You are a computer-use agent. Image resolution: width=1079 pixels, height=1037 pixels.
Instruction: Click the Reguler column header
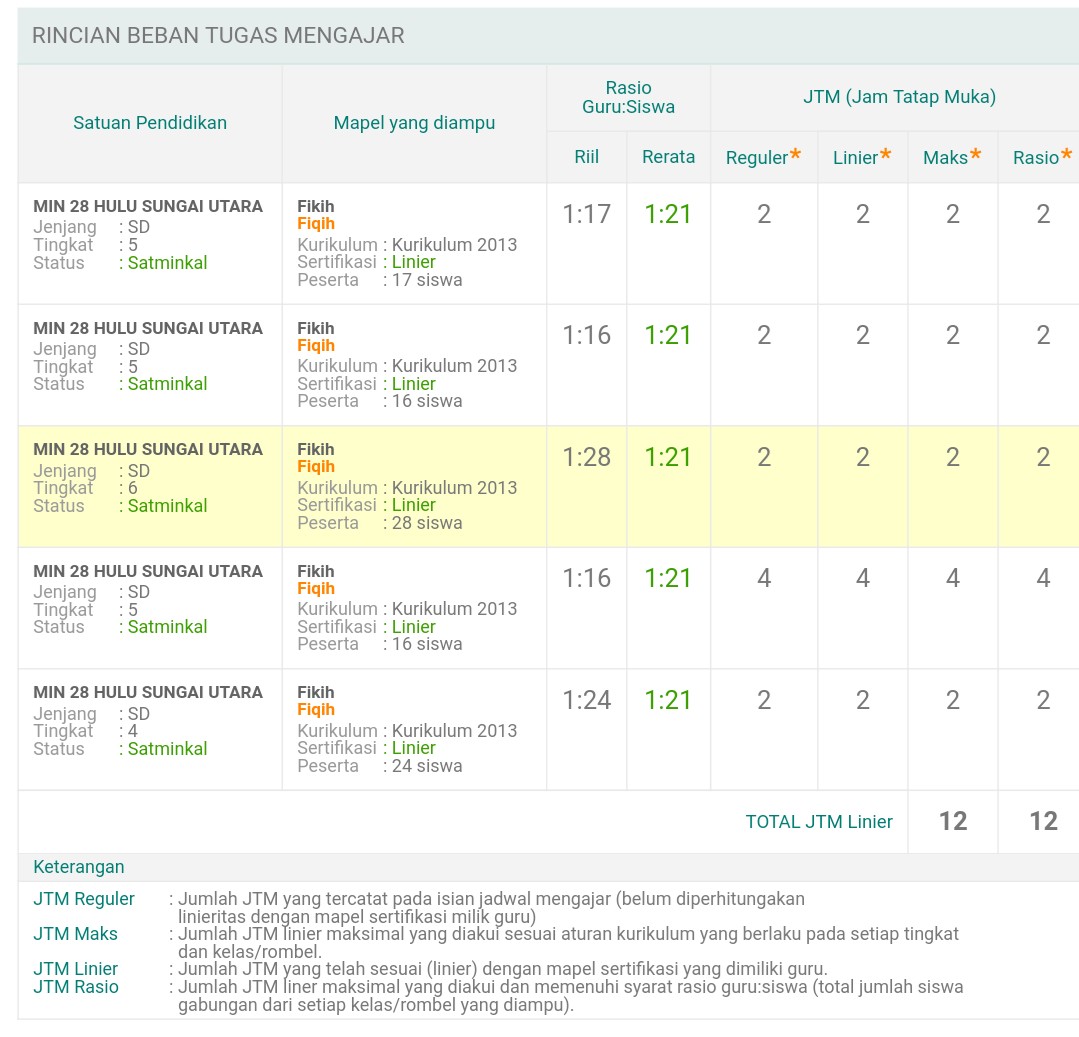(763, 157)
